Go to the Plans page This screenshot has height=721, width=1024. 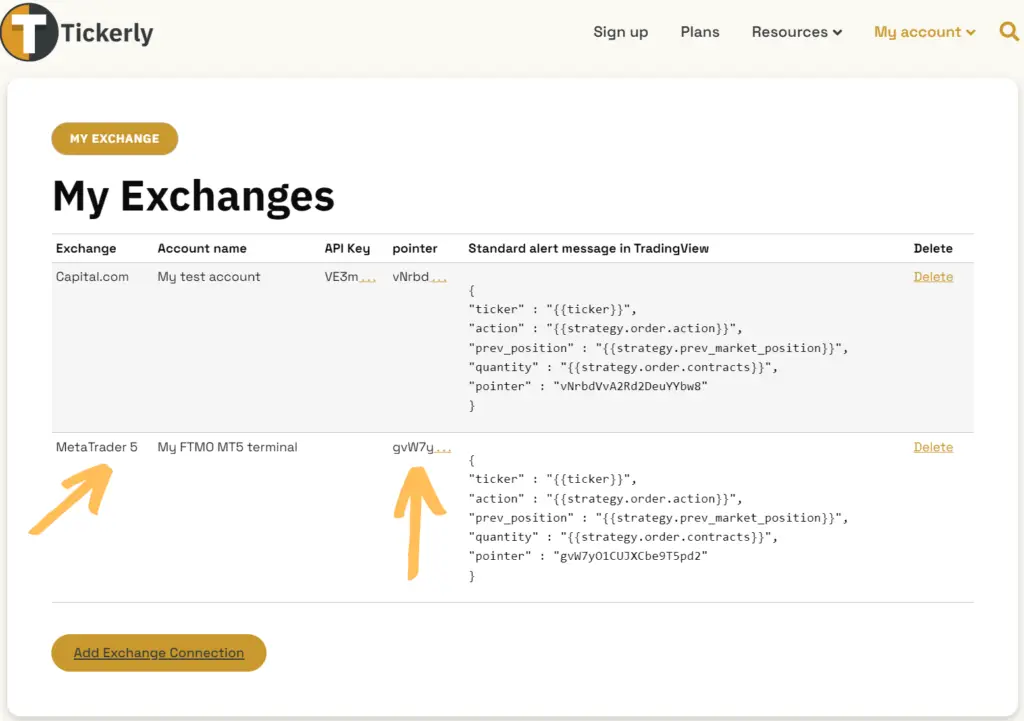(700, 32)
